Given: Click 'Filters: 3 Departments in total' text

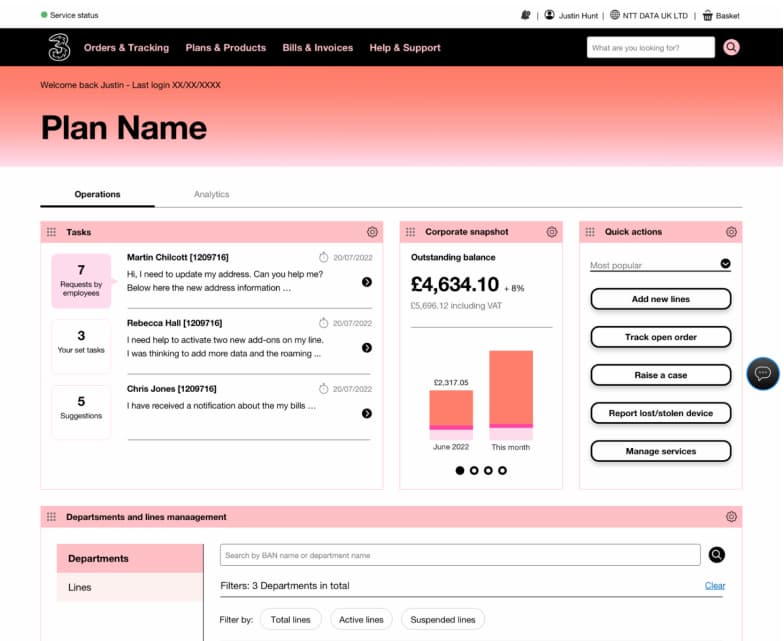Looking at the screenshot, I should pyautogui.click(x=284, y=586).
